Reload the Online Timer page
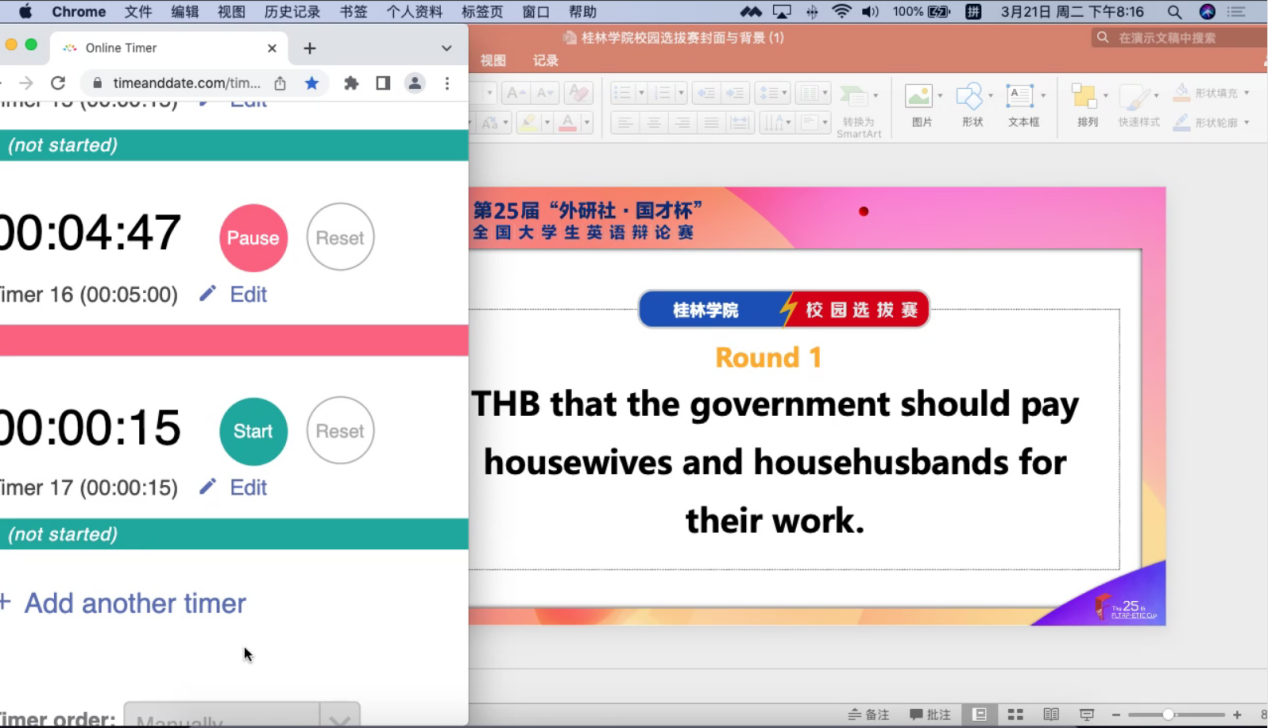The image size is (1268, 728). click(58, 83)
